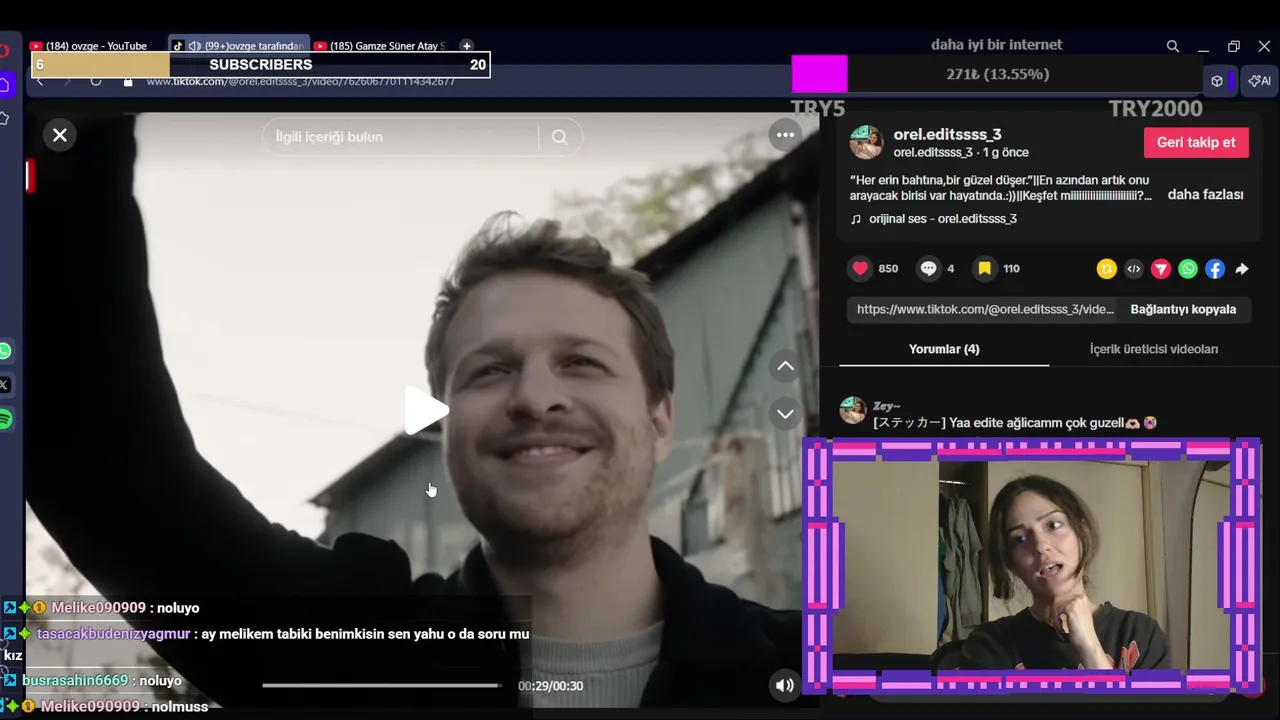Share the video to Facebook
This screenshot has height=720, width=1280.
[1214, 268]
